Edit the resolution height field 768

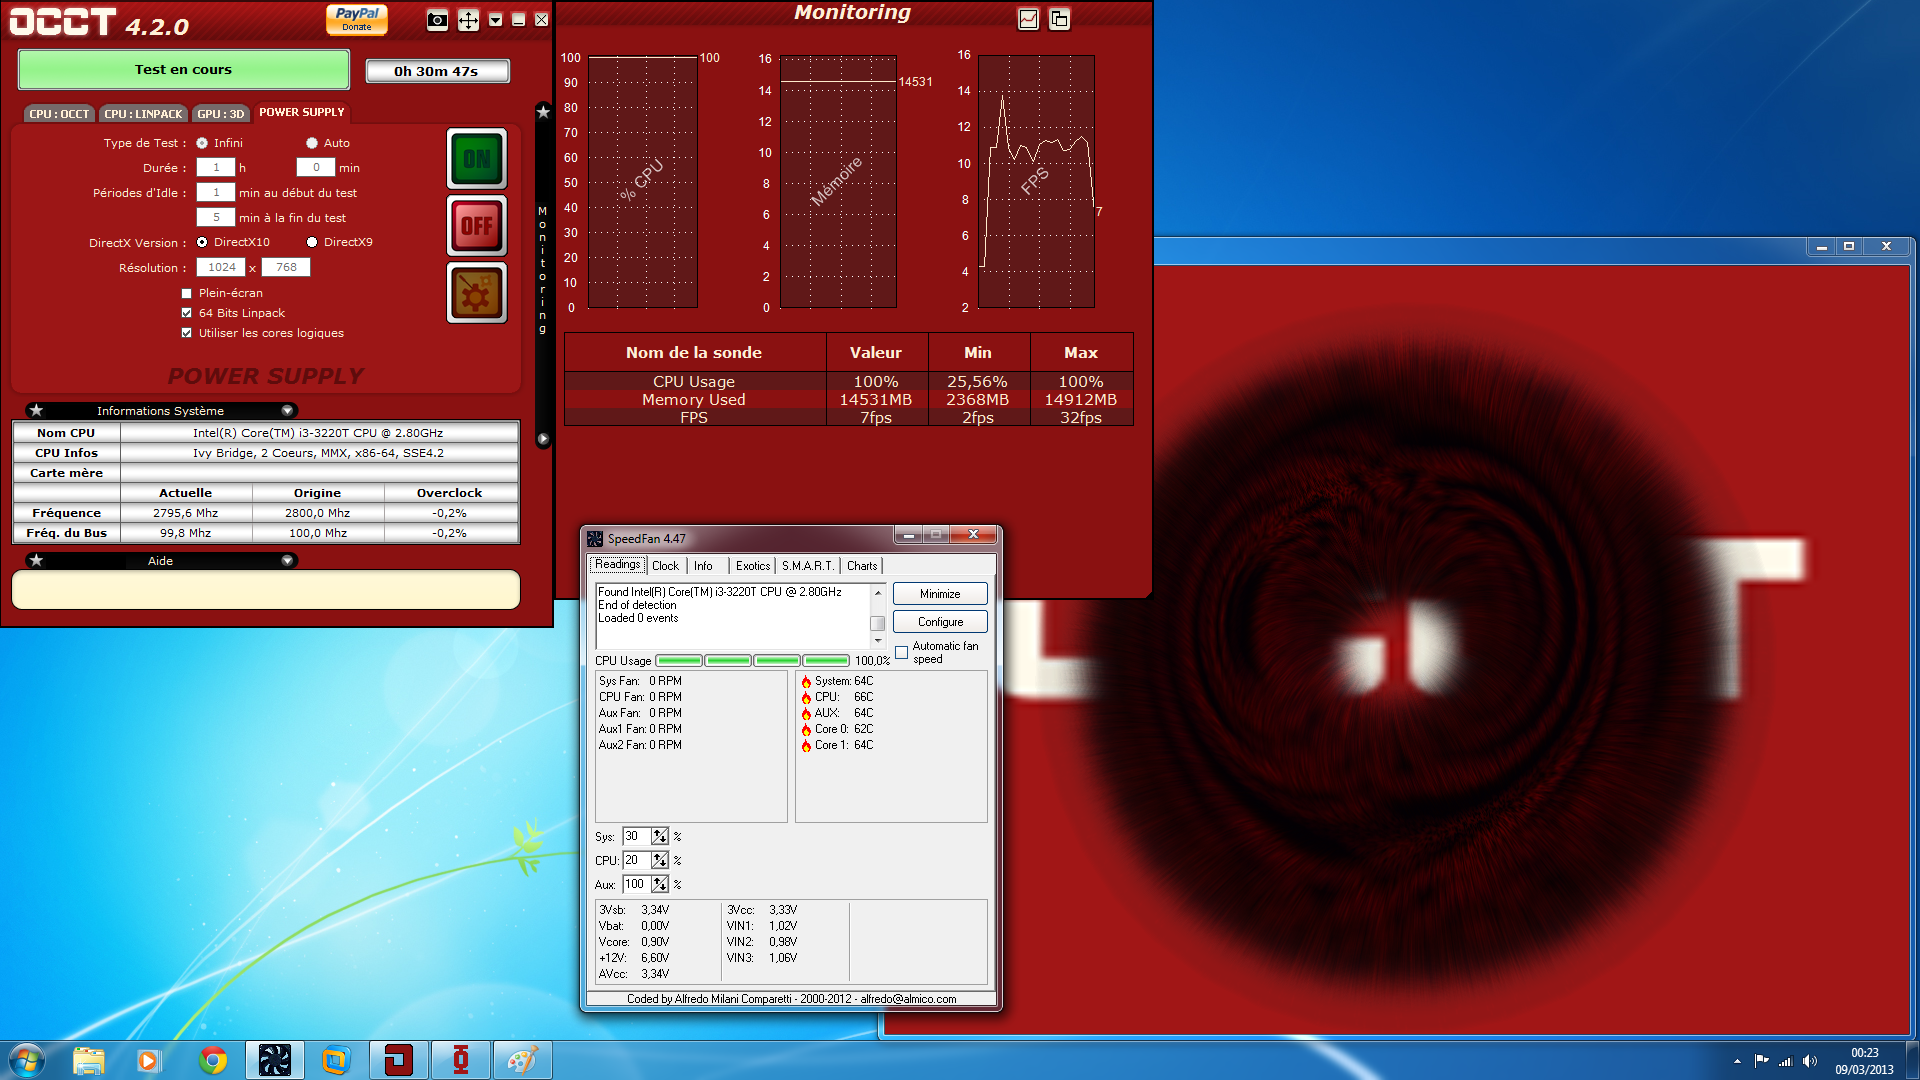point(286,268)
